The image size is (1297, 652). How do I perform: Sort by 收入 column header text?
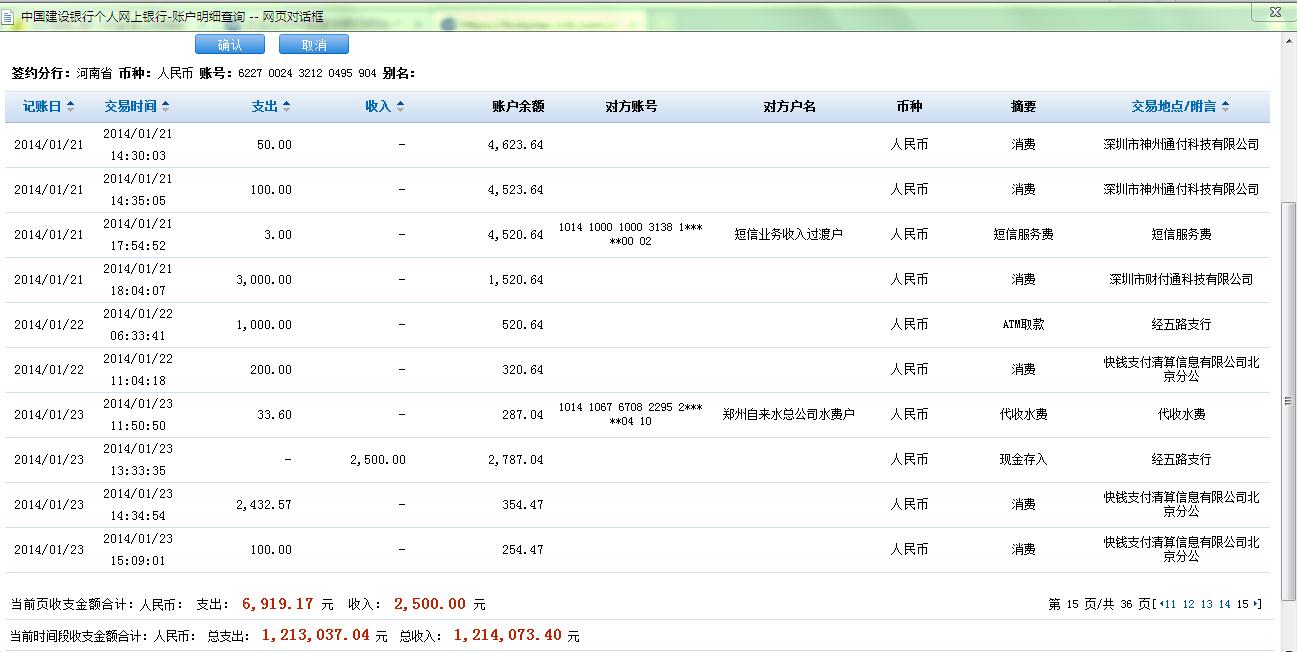pyautogui.click(x=378, y=107)
